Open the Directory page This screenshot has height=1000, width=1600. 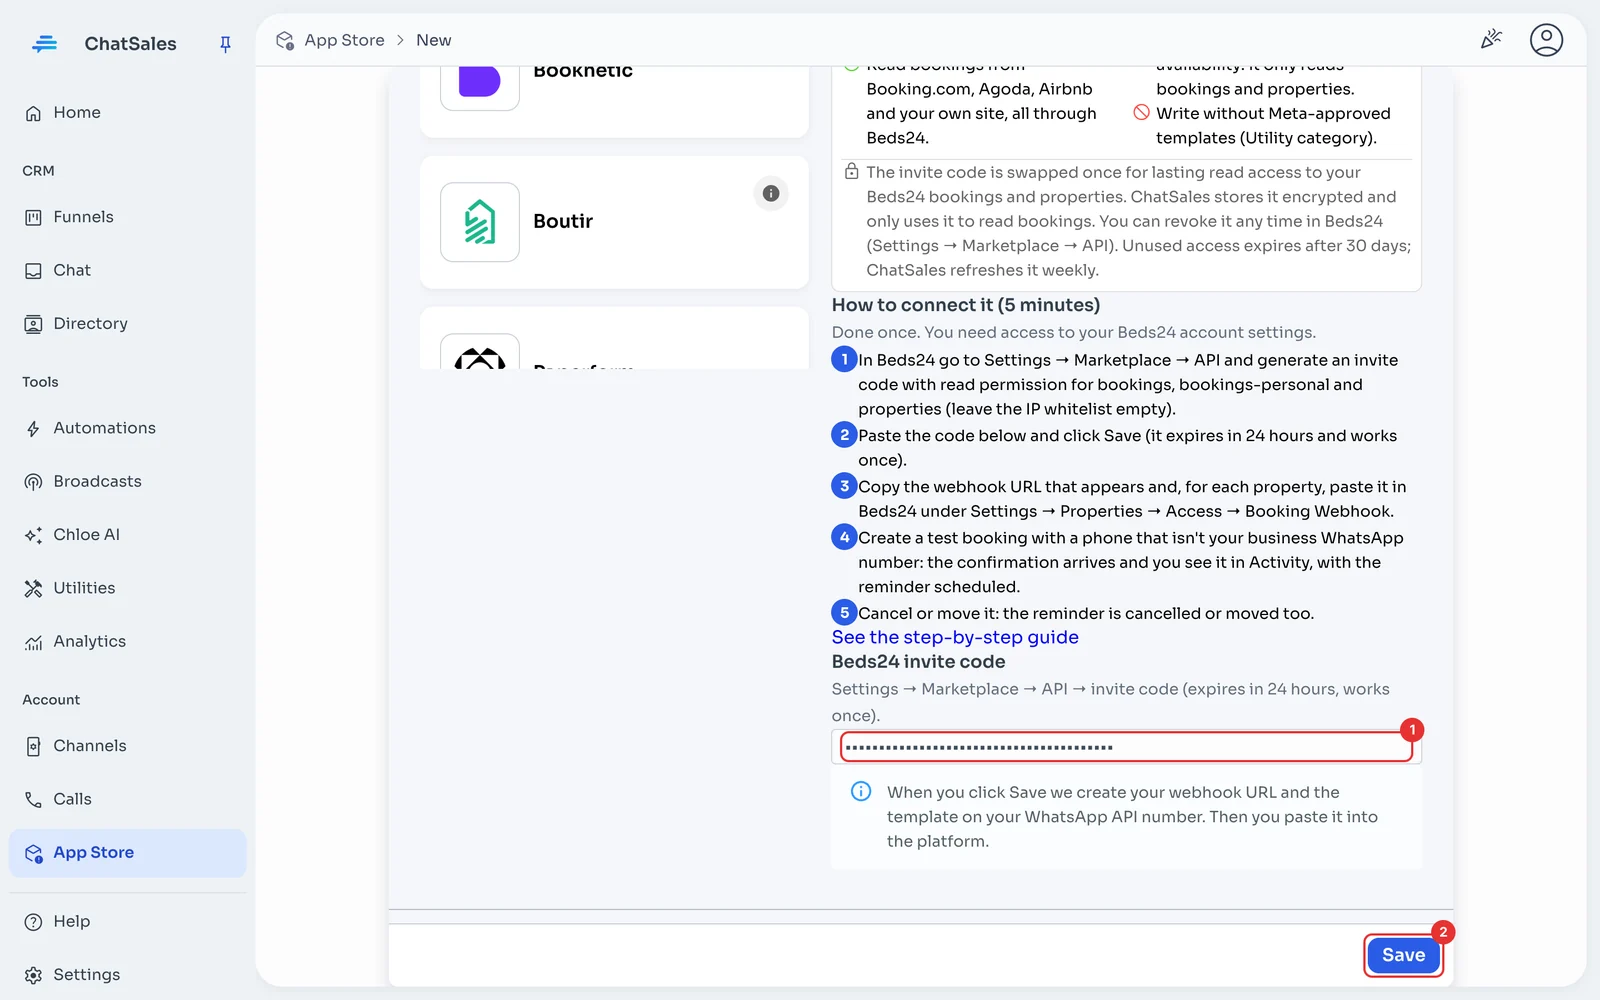click(127, 324)
